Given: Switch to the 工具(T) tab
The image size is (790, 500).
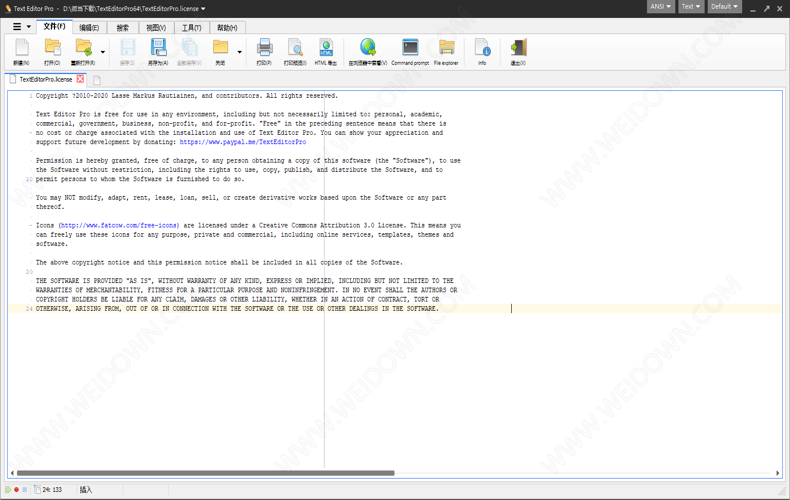Looking at the screenshot, I should [x=191, y=28].
